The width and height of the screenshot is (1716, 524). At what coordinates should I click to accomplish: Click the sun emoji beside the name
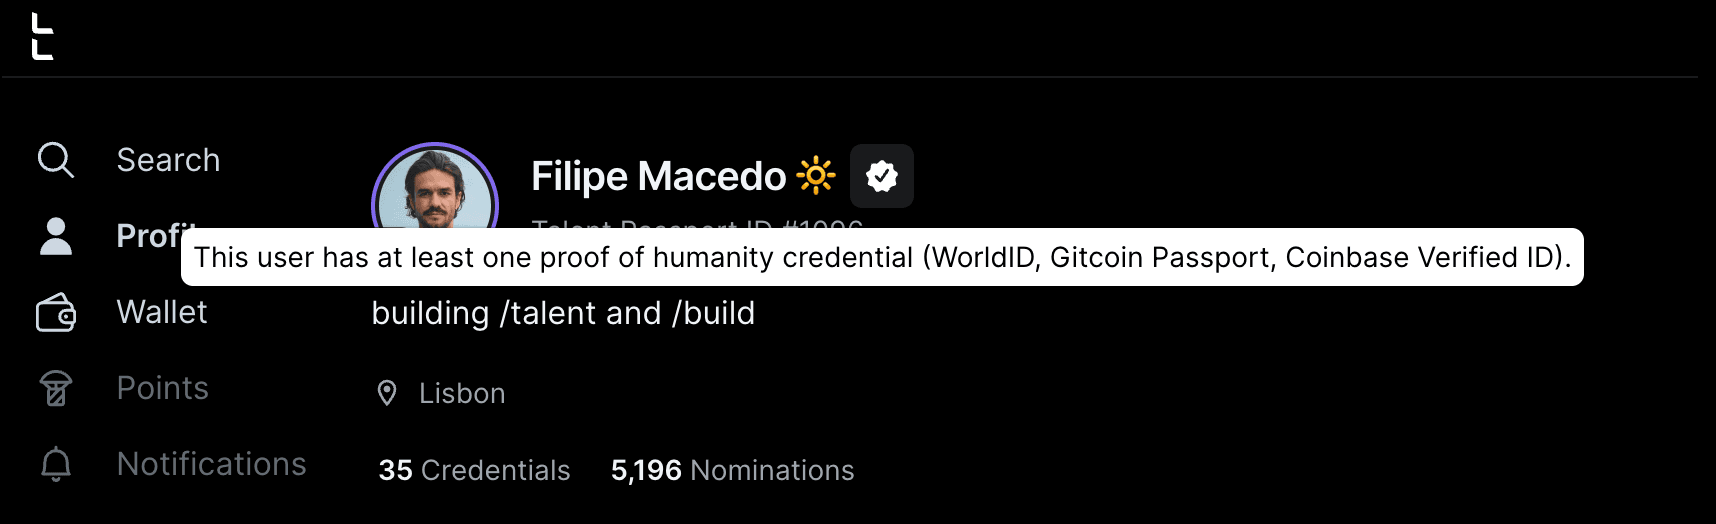816,176
